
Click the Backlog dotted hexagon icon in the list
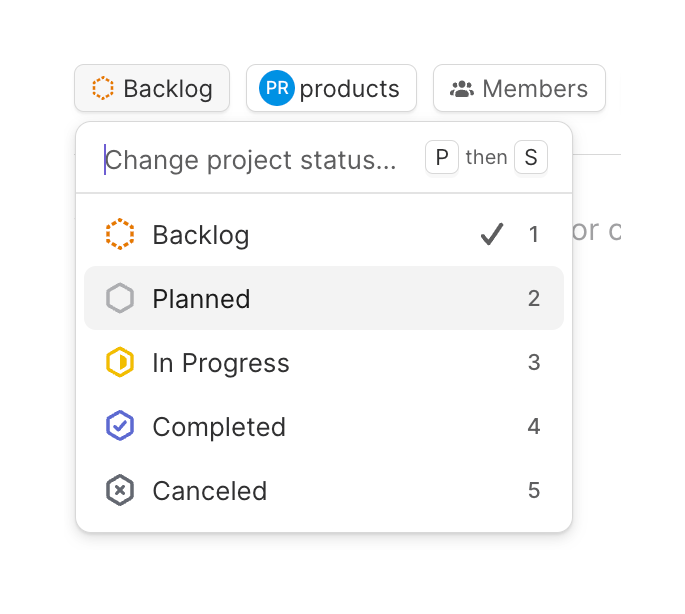(x=120, y=235)
